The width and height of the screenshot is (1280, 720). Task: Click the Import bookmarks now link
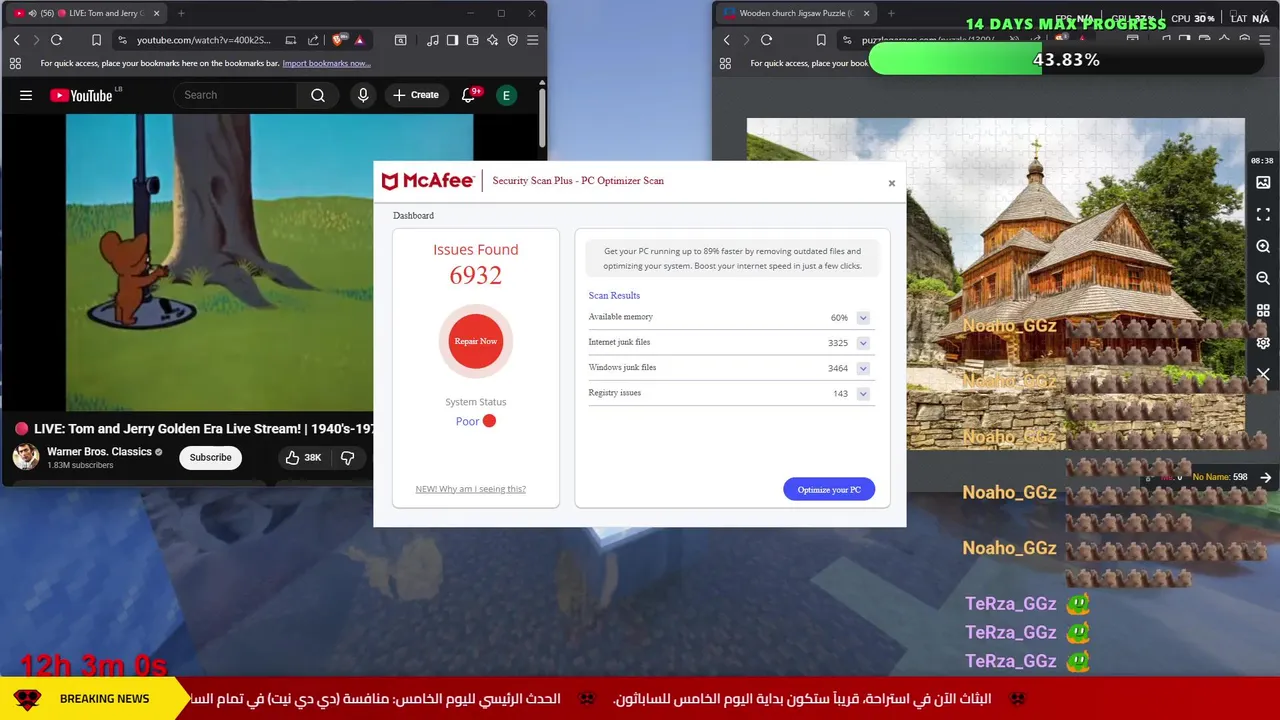point(326,63)
